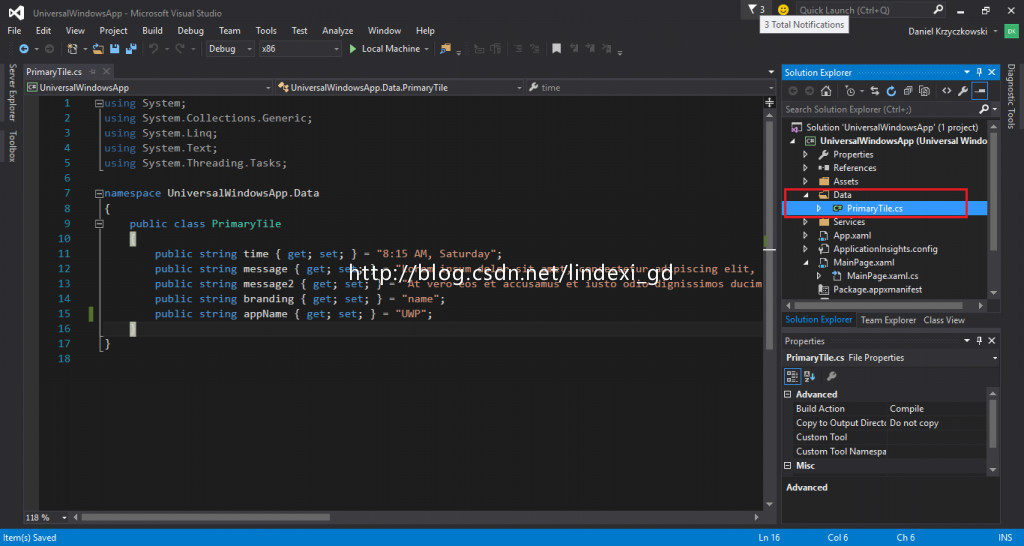Click the New Project toolbar icon
Image resolution: width=1024 pixels, height=546 pixels.
(72, 49)
